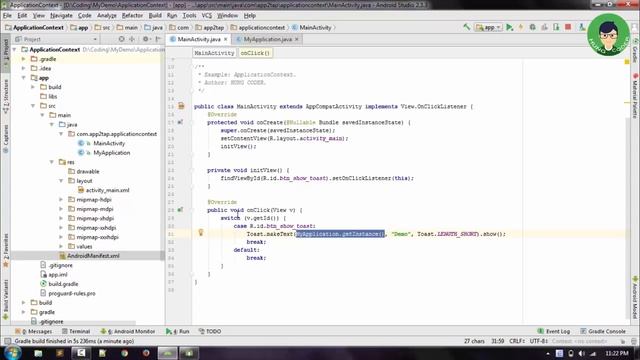Open the VCS menu
The height and width of the screenshot is (360, 640).
pos(207,16)
